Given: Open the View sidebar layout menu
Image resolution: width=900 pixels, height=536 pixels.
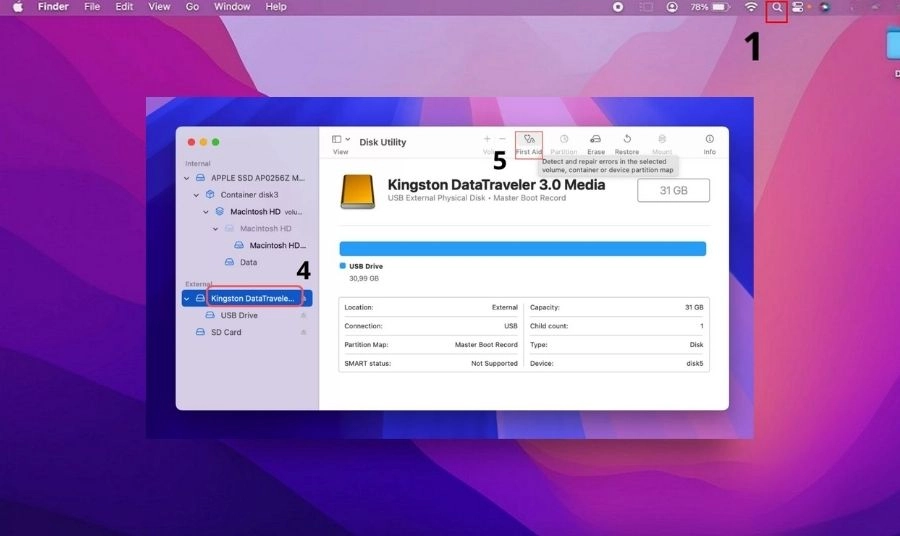Looking at the screenshot, I should coord(341,139).
